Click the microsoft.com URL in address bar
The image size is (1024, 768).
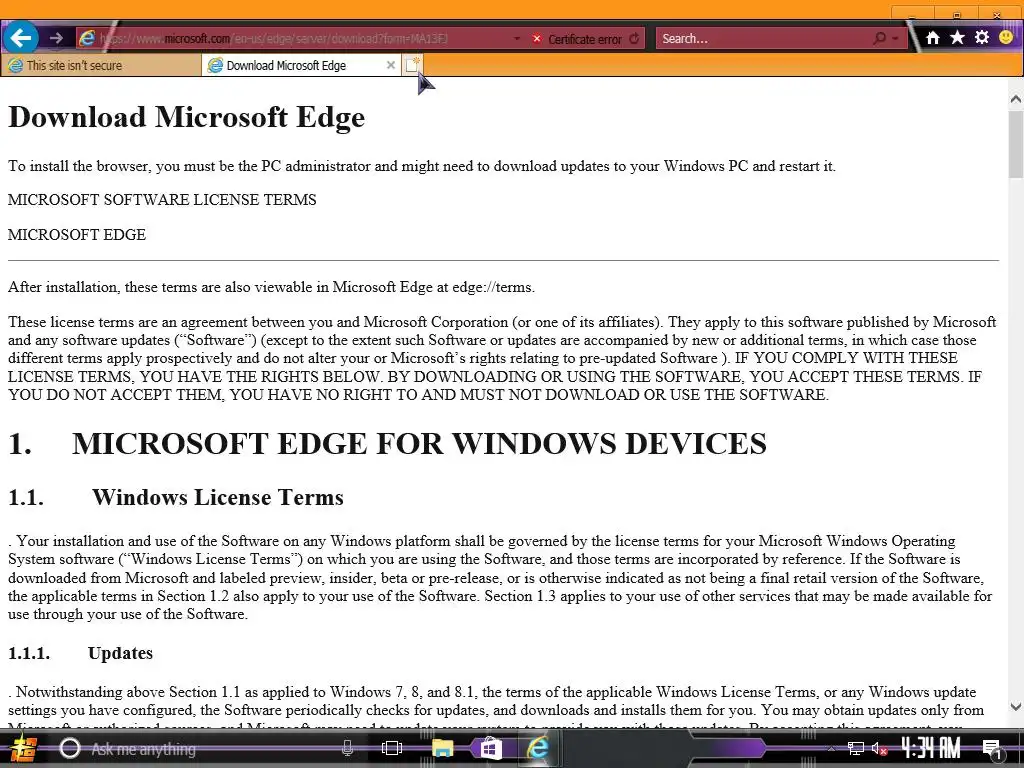tap(274, 39)
